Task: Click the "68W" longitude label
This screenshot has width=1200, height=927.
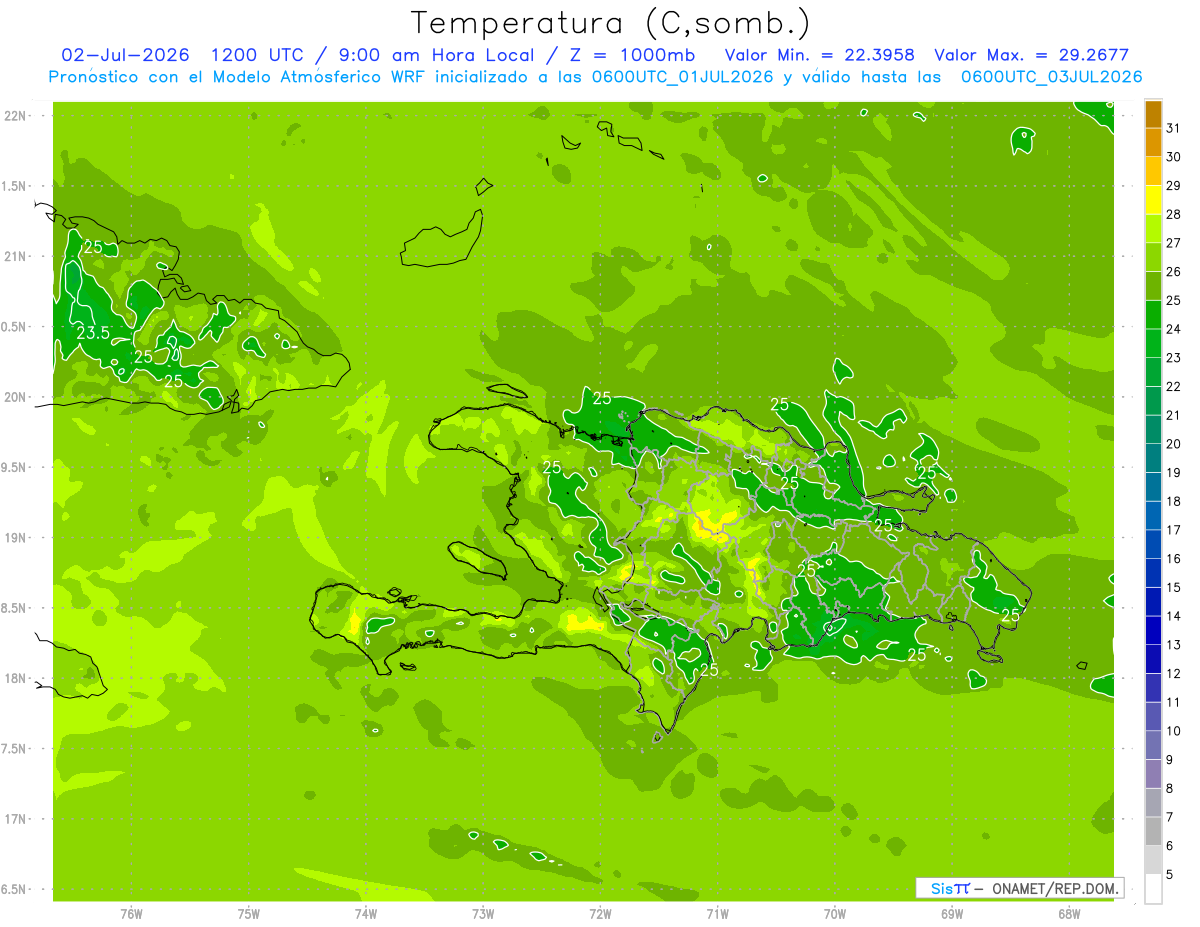Action: pos(1069,913)
